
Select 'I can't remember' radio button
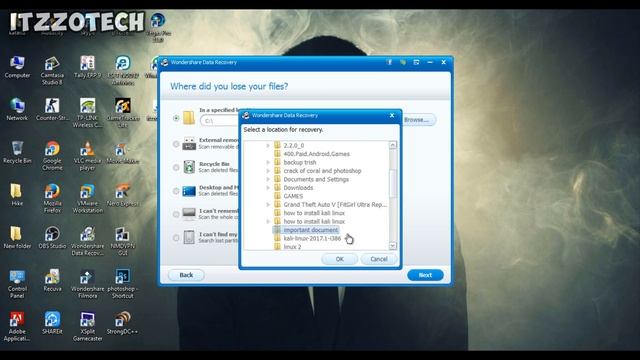coord(176,214)
